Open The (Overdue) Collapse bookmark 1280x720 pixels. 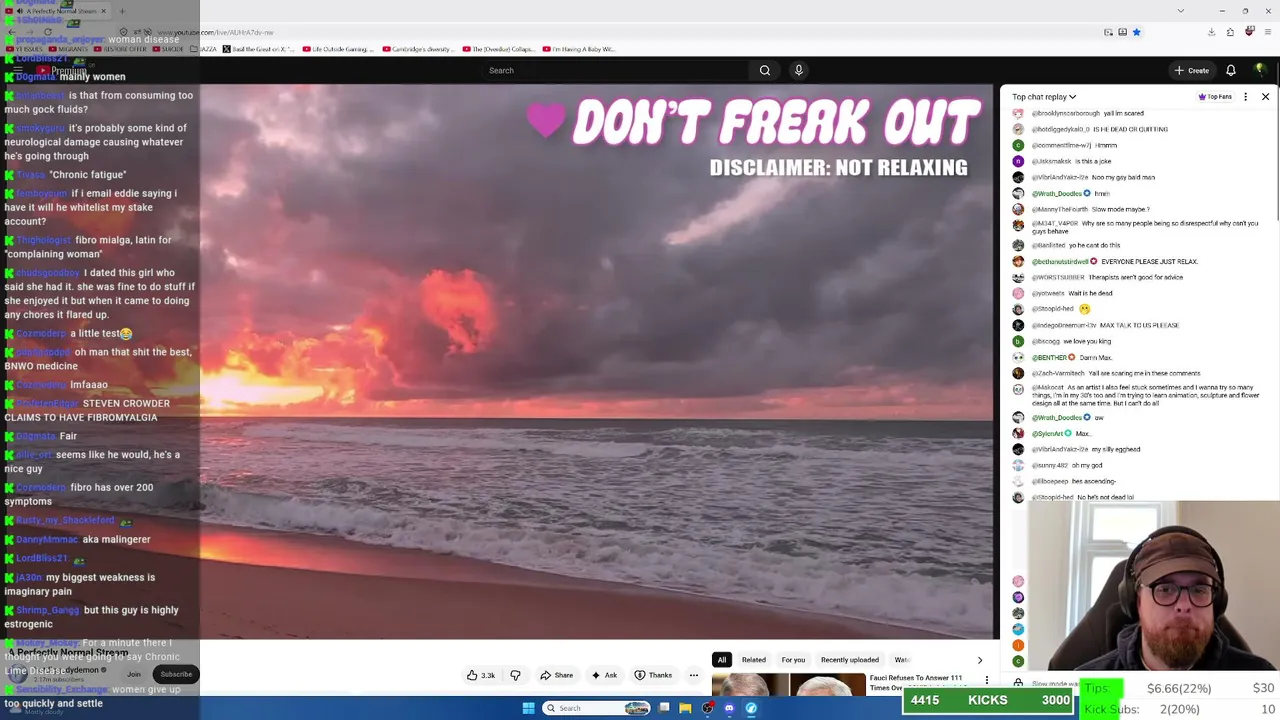[x=499, y=49]
